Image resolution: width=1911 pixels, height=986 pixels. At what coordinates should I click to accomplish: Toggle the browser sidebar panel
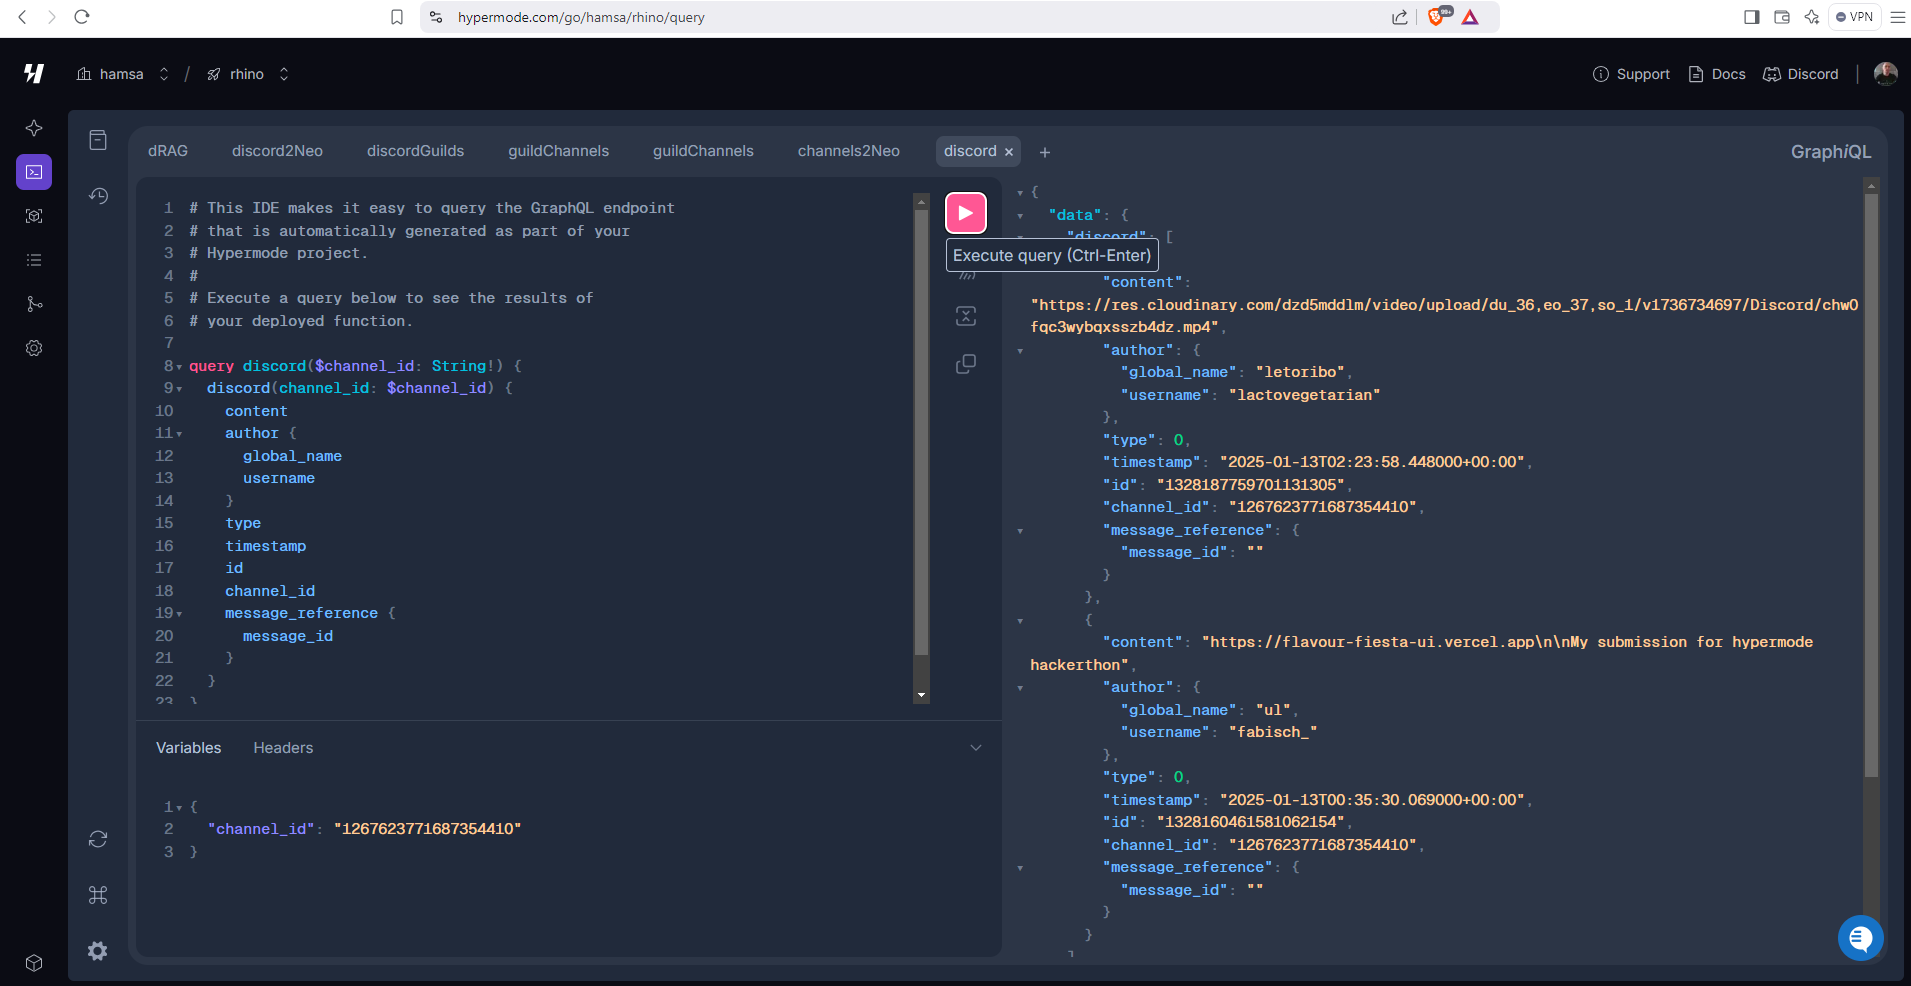point(1752,17)
